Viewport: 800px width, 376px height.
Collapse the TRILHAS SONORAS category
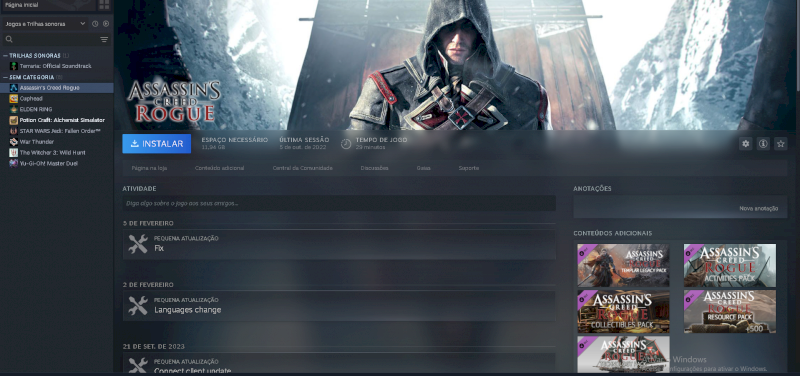(5, 55)
